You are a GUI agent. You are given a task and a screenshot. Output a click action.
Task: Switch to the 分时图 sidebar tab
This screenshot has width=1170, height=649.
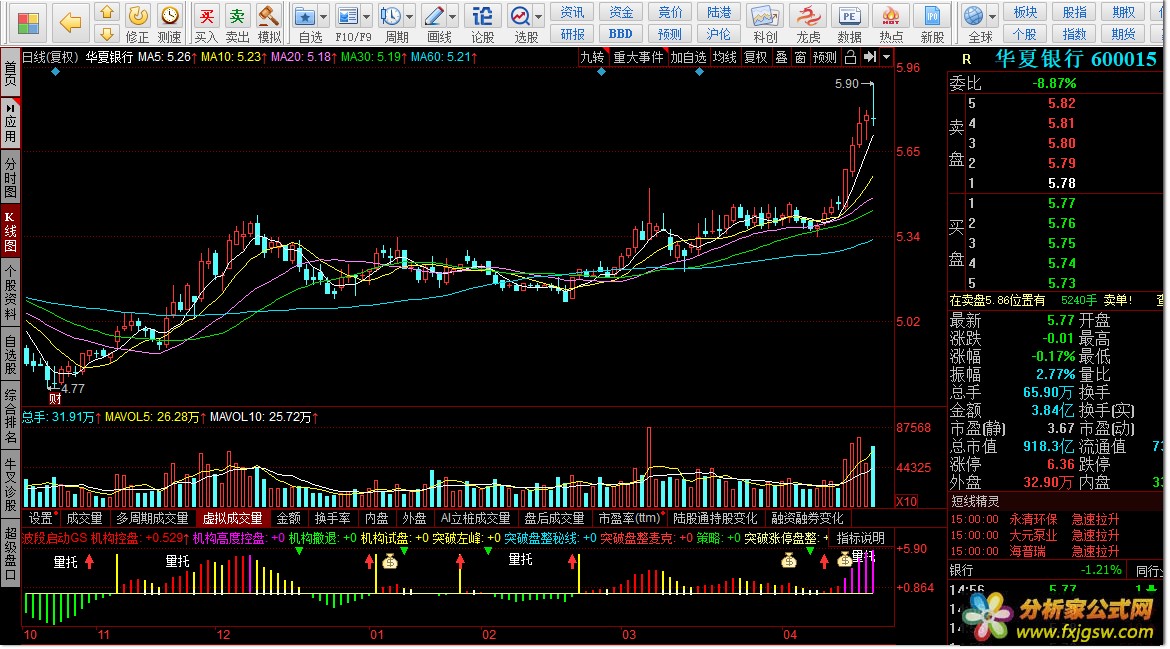click(x=10, y=177)
